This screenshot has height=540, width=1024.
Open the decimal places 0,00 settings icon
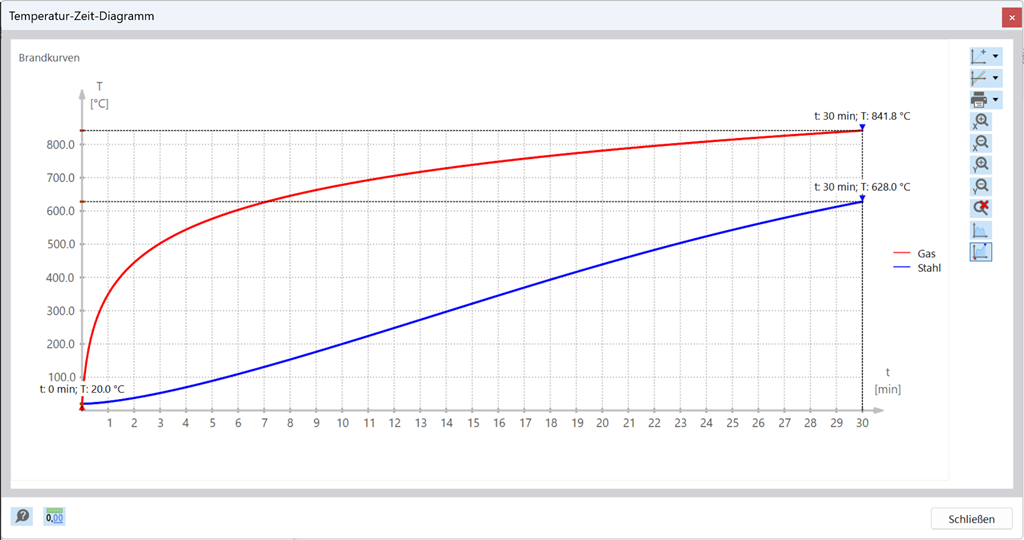tap(54, 516)
